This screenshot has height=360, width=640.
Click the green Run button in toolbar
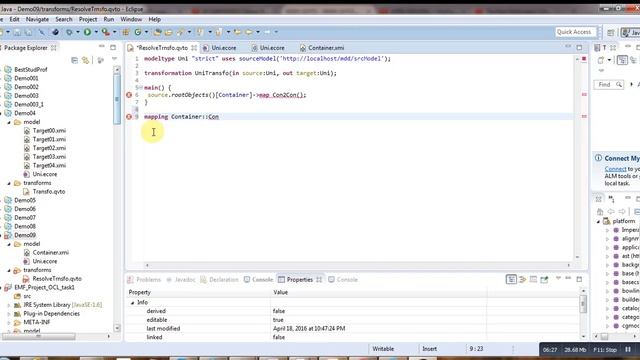[x=87, y=32]
